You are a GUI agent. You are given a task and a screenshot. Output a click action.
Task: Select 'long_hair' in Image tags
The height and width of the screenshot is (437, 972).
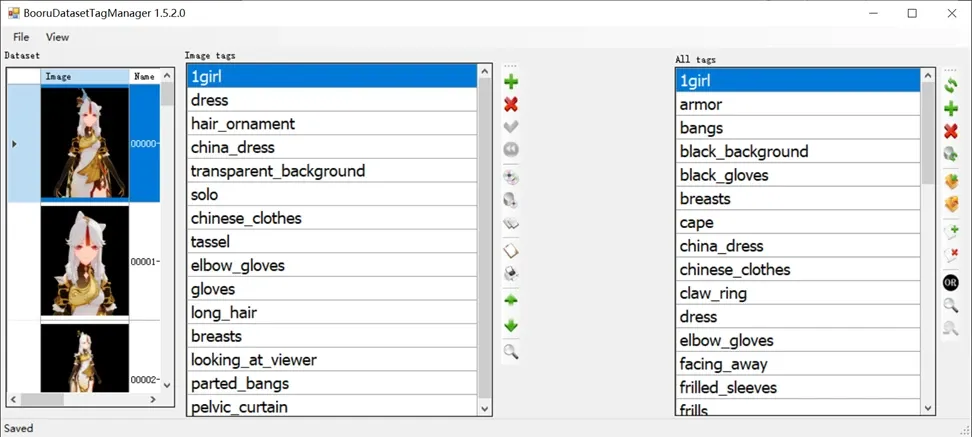tap(332, 312)
